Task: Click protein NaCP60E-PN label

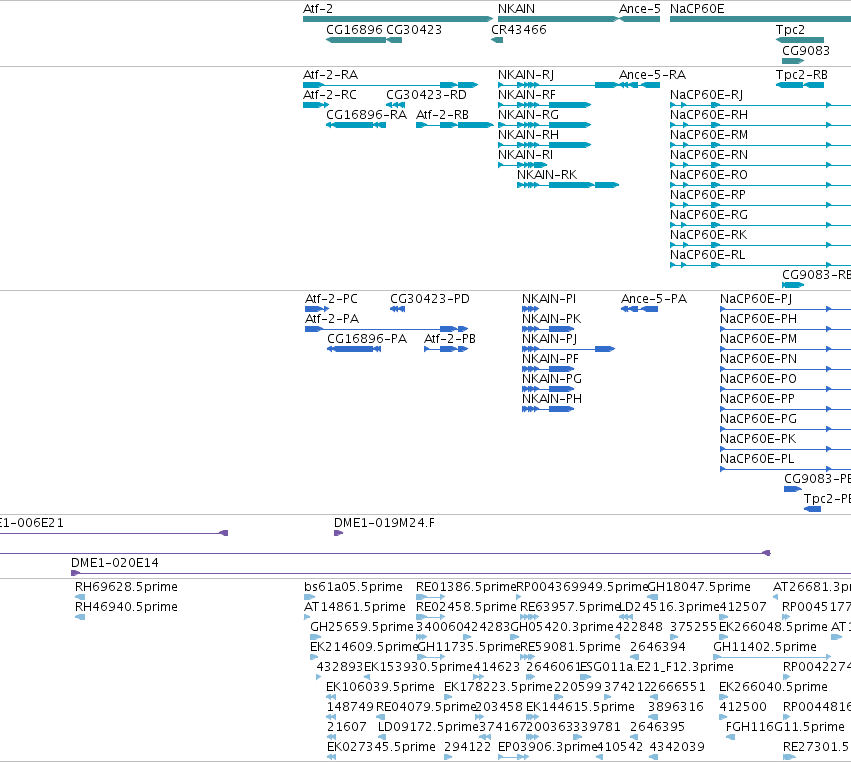Action: pyautogui.click(x=758, y=359)
